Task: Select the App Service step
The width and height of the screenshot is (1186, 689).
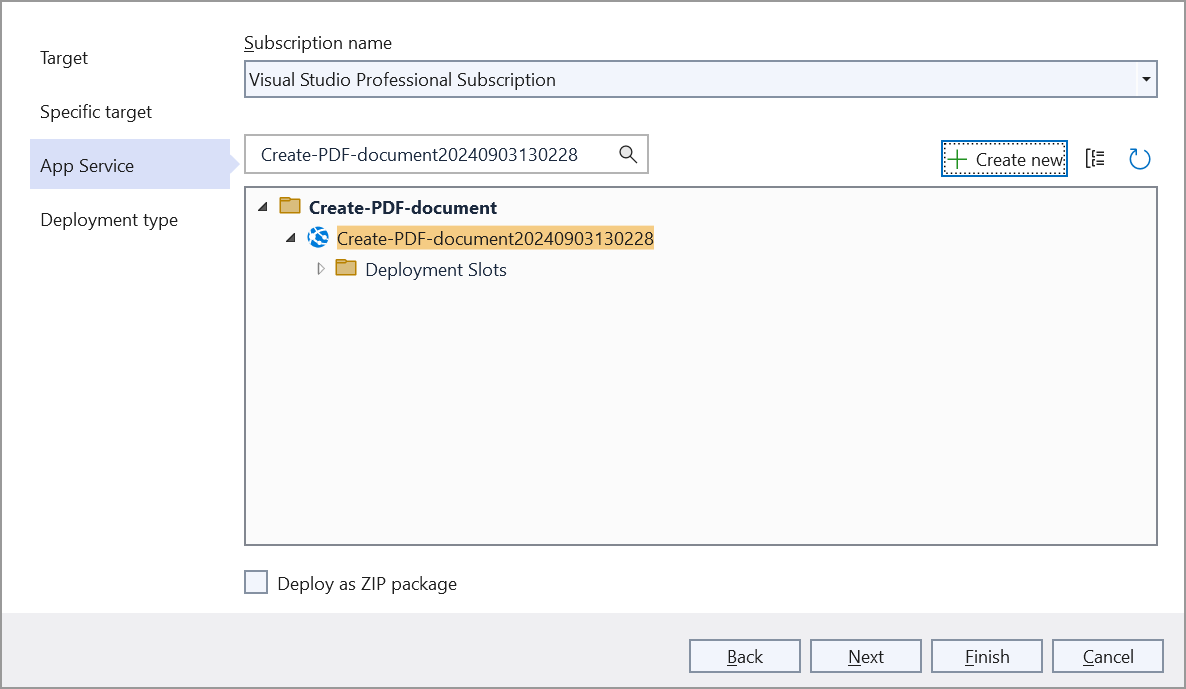Action: 87,166
